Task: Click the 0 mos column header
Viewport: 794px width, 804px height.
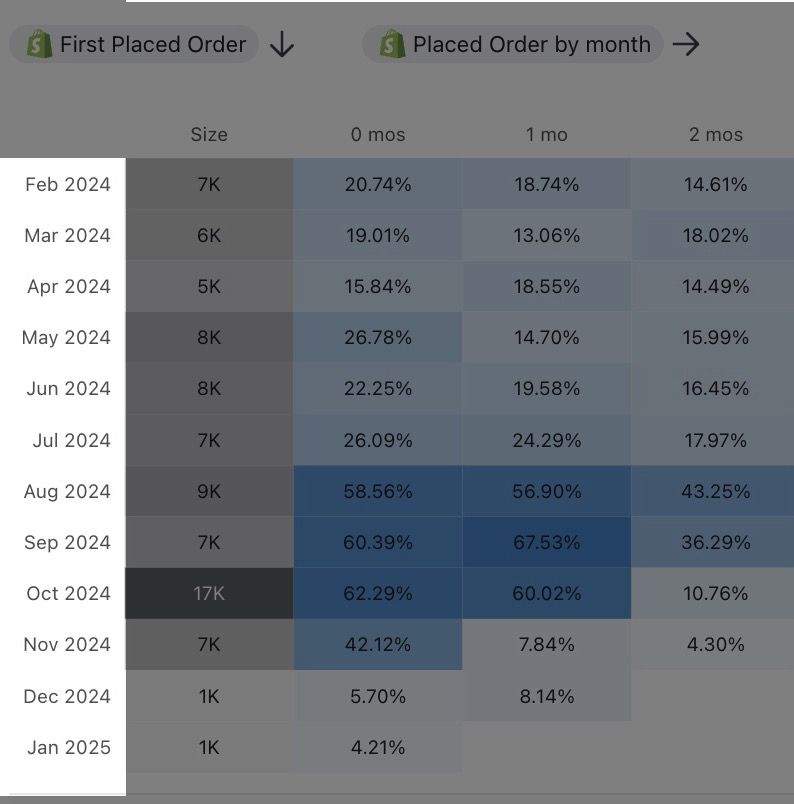Action: pyautogui.click(x=378, y=134)
